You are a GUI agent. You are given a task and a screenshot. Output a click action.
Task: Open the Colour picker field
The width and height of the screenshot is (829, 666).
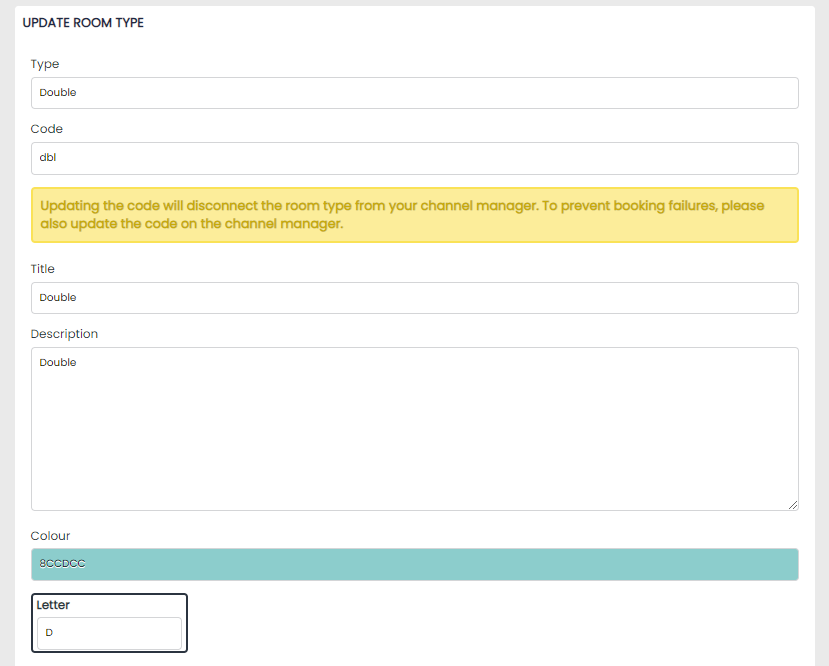click(414, 564)
